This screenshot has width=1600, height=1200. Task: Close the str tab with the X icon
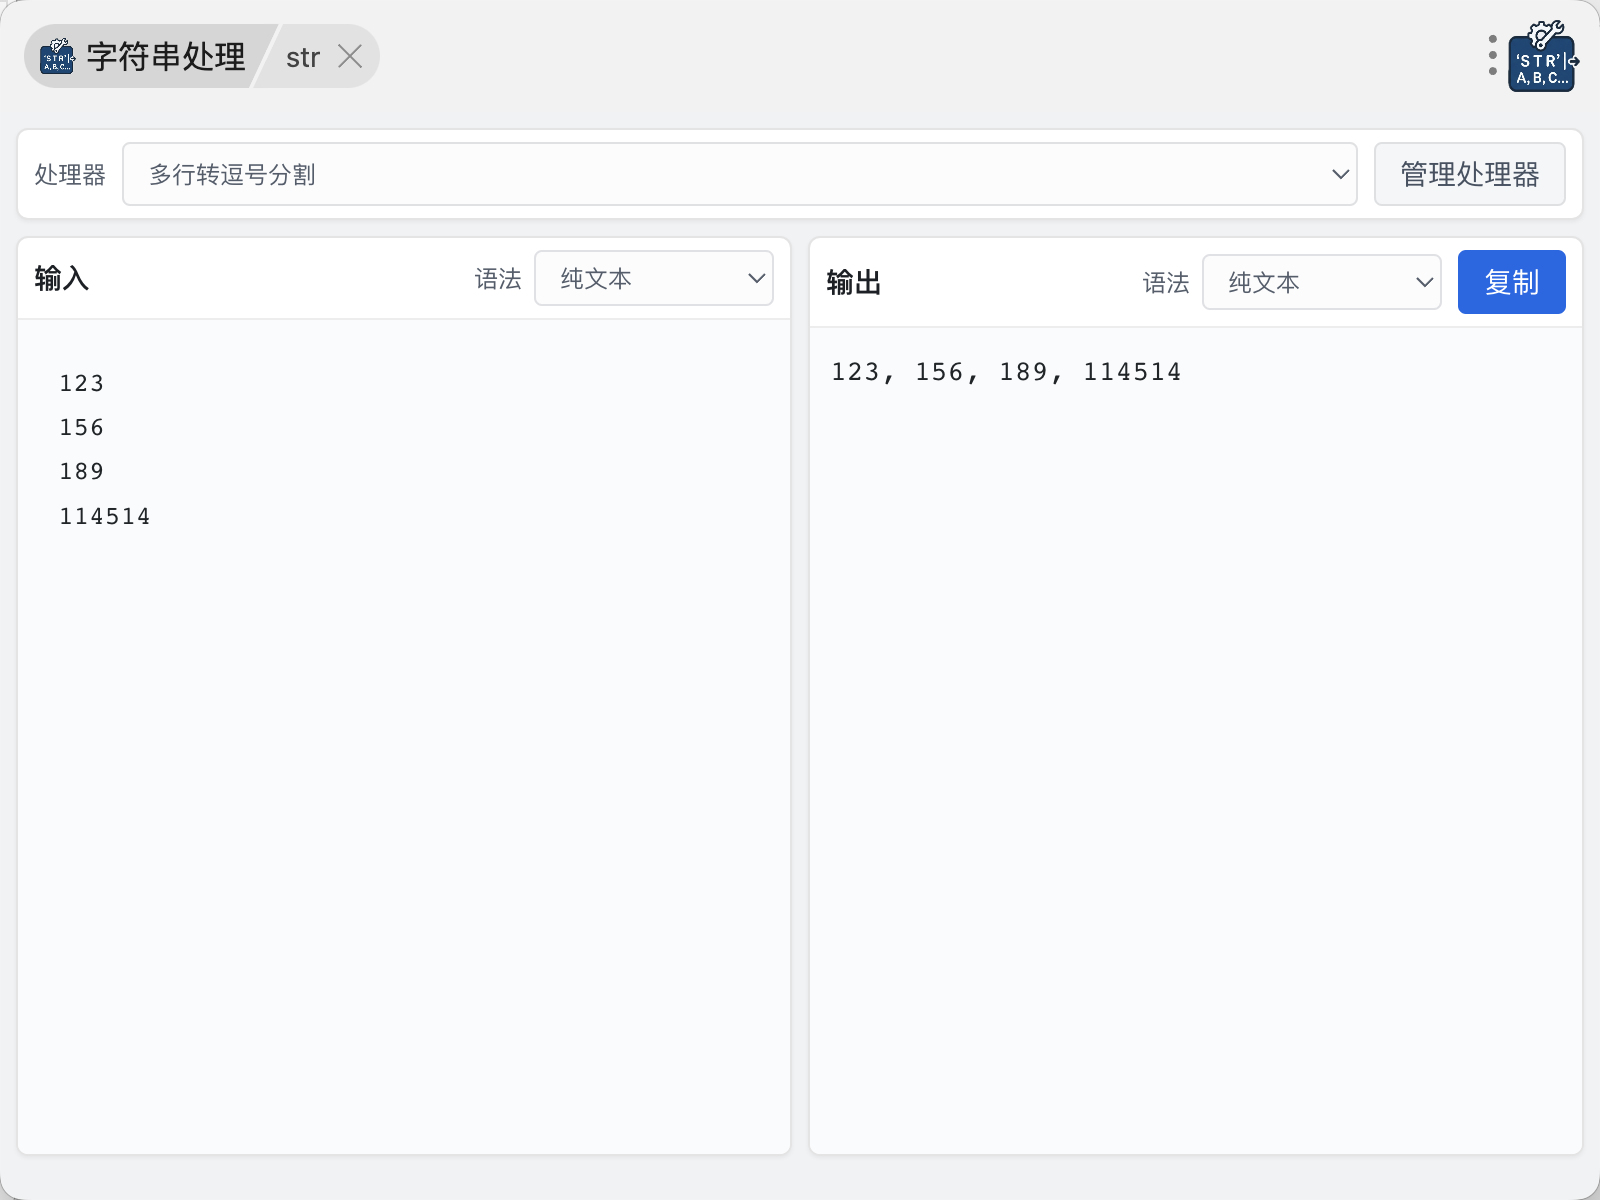[x=350, y=57]
